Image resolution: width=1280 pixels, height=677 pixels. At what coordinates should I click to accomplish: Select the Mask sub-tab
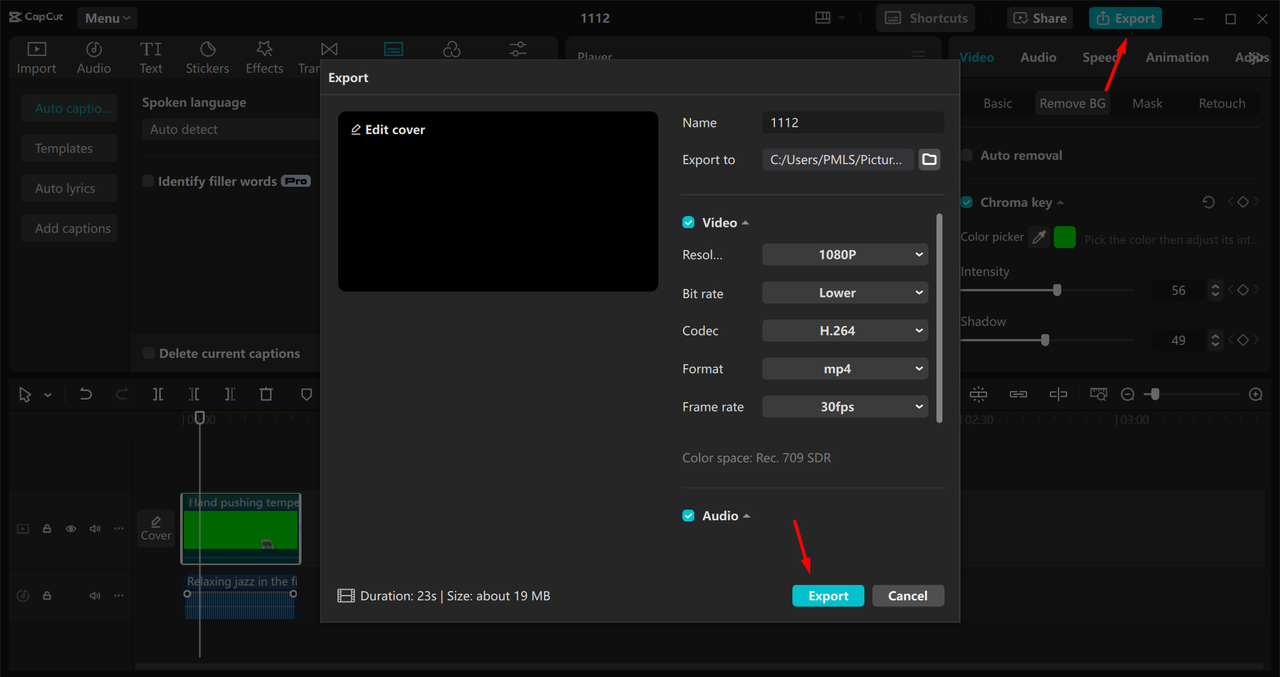click(x=1147, y=103)
